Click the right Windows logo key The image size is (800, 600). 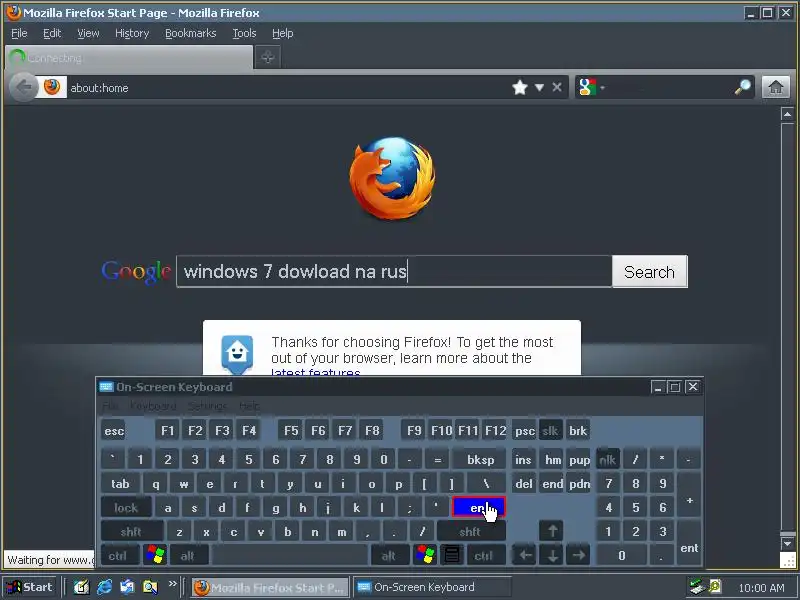point(425,555)
